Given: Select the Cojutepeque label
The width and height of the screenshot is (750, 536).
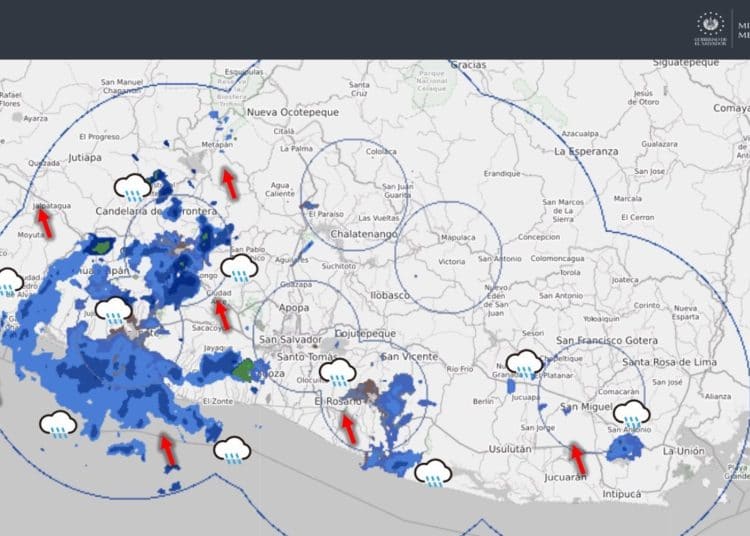Looking at the screenshot, I should (365, 333).
